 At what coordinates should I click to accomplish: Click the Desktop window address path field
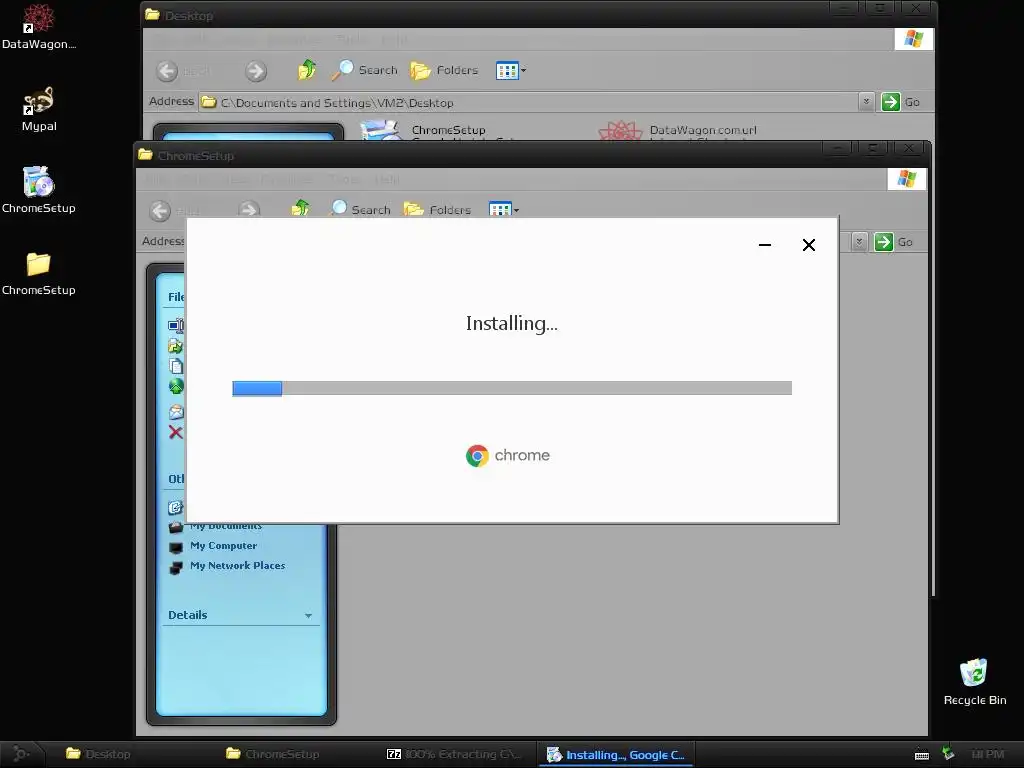click(528, 103)
